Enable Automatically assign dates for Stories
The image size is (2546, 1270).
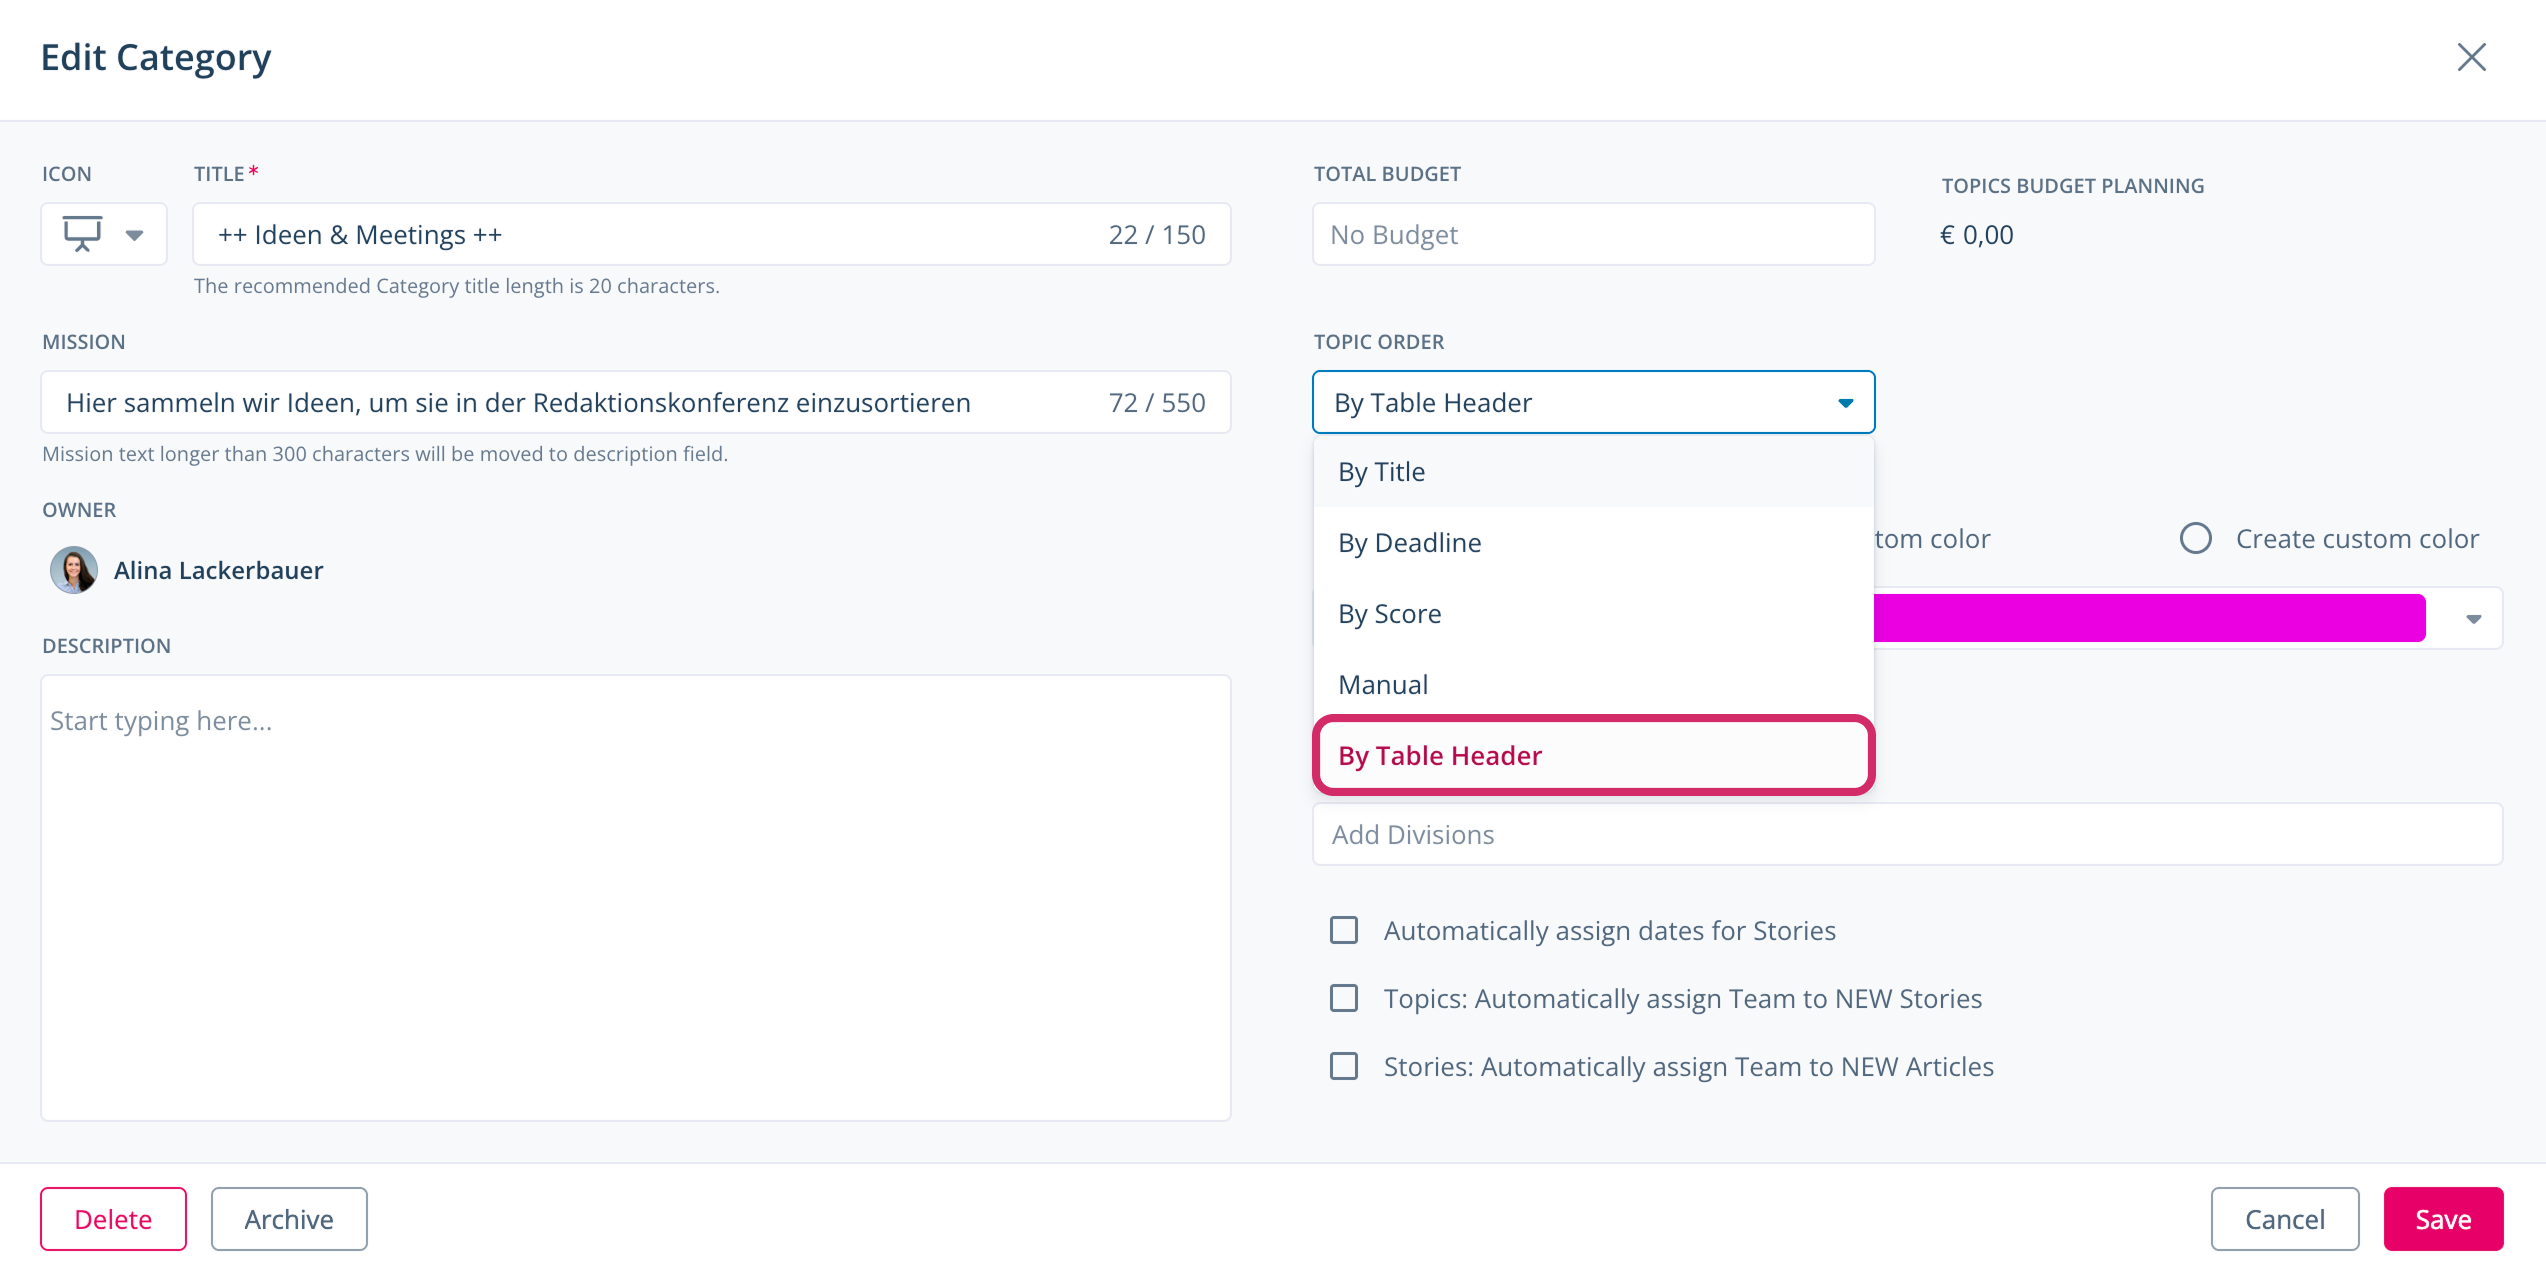(1344, 930)
